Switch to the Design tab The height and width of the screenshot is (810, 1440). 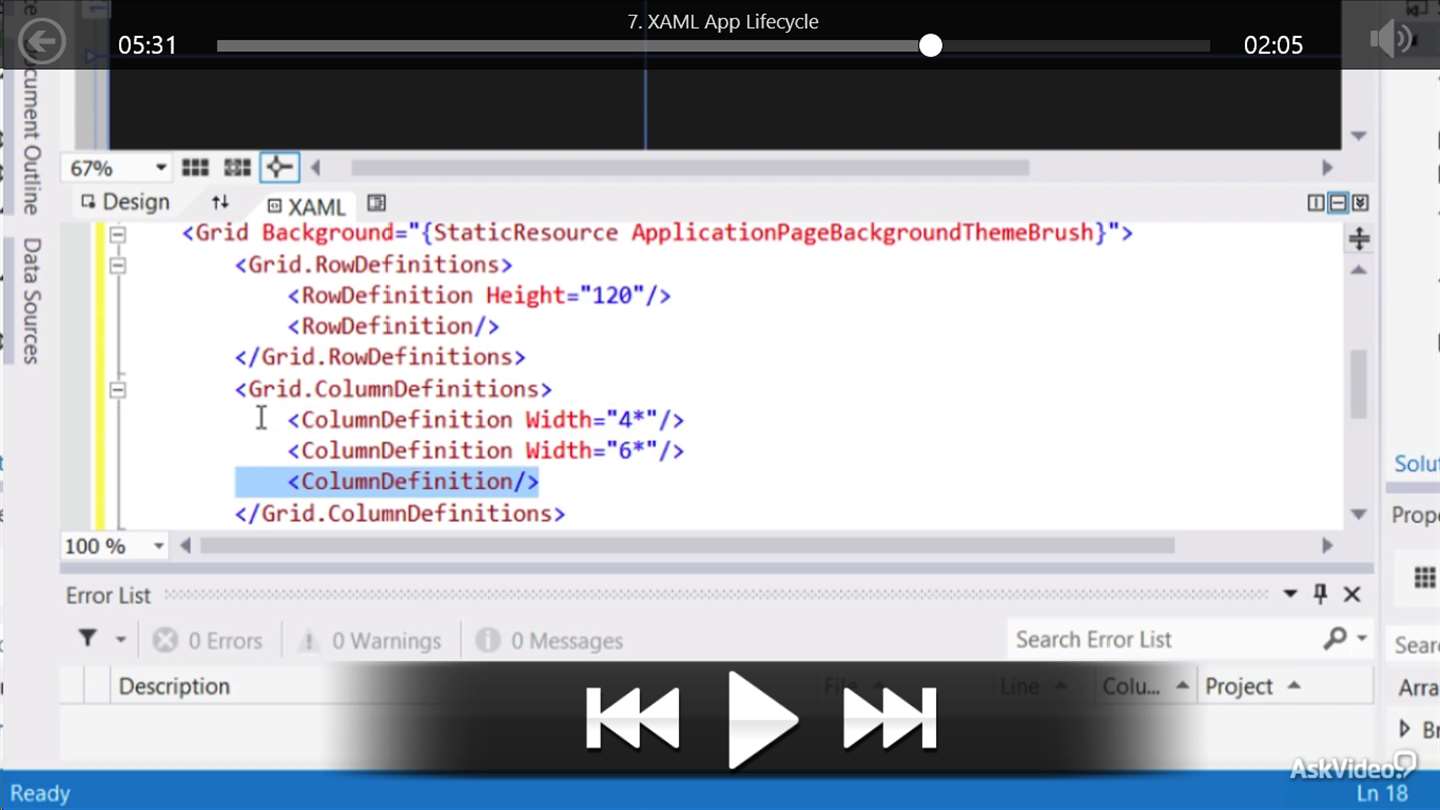tap(126, 202)
